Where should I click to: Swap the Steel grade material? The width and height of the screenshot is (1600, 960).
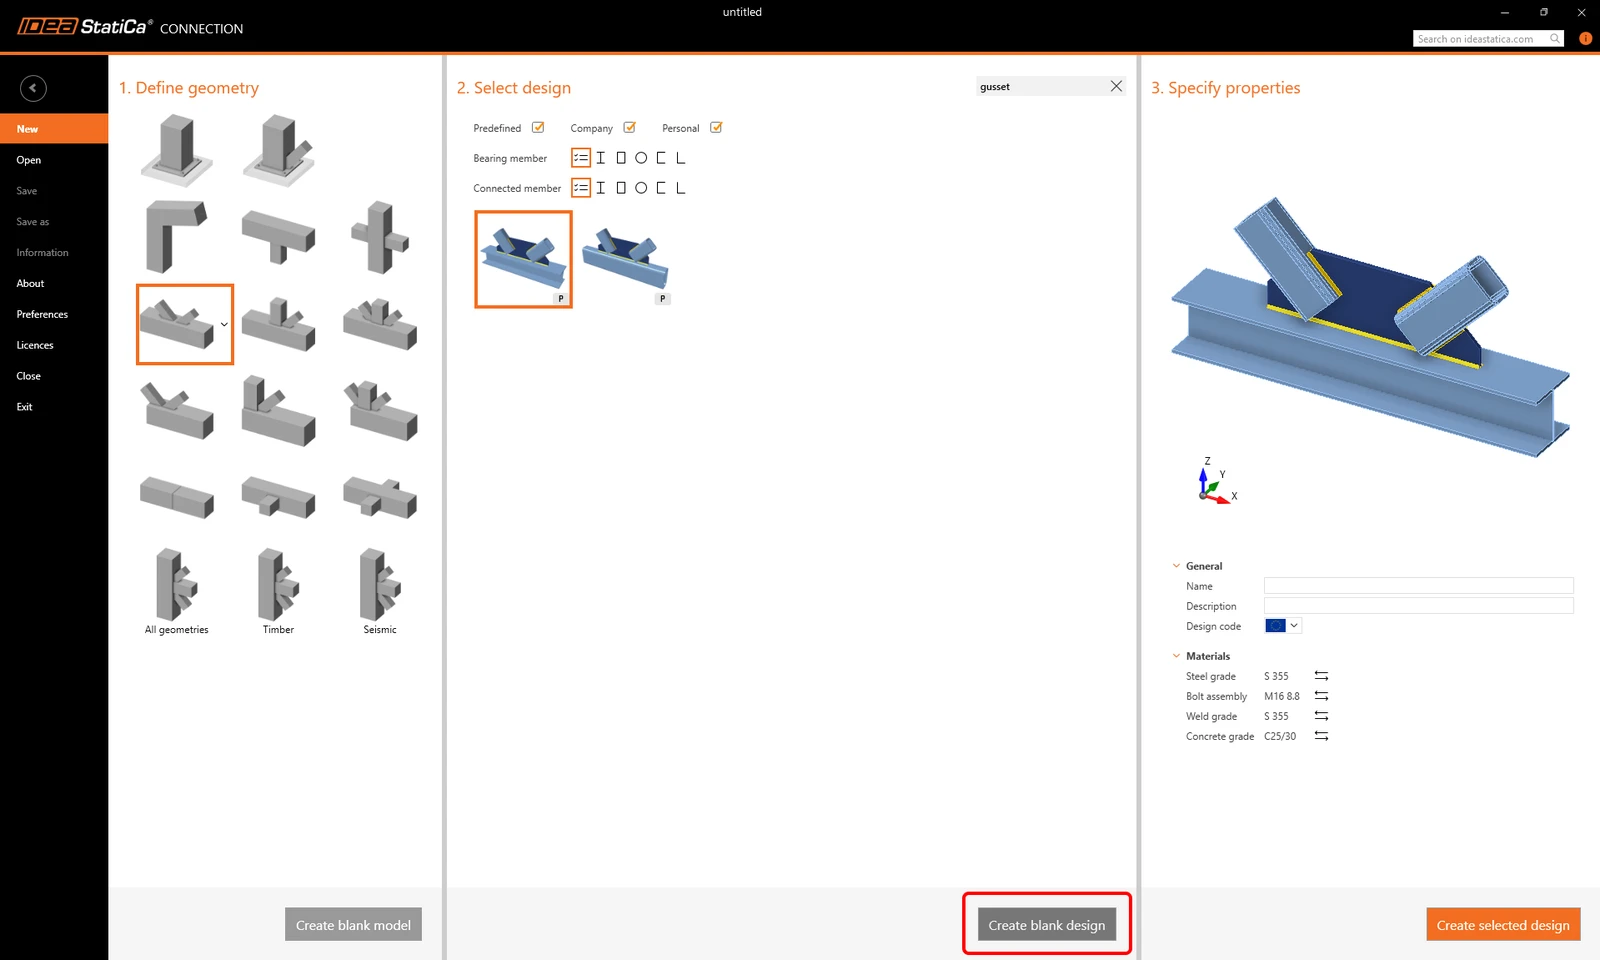(1321, 676)
